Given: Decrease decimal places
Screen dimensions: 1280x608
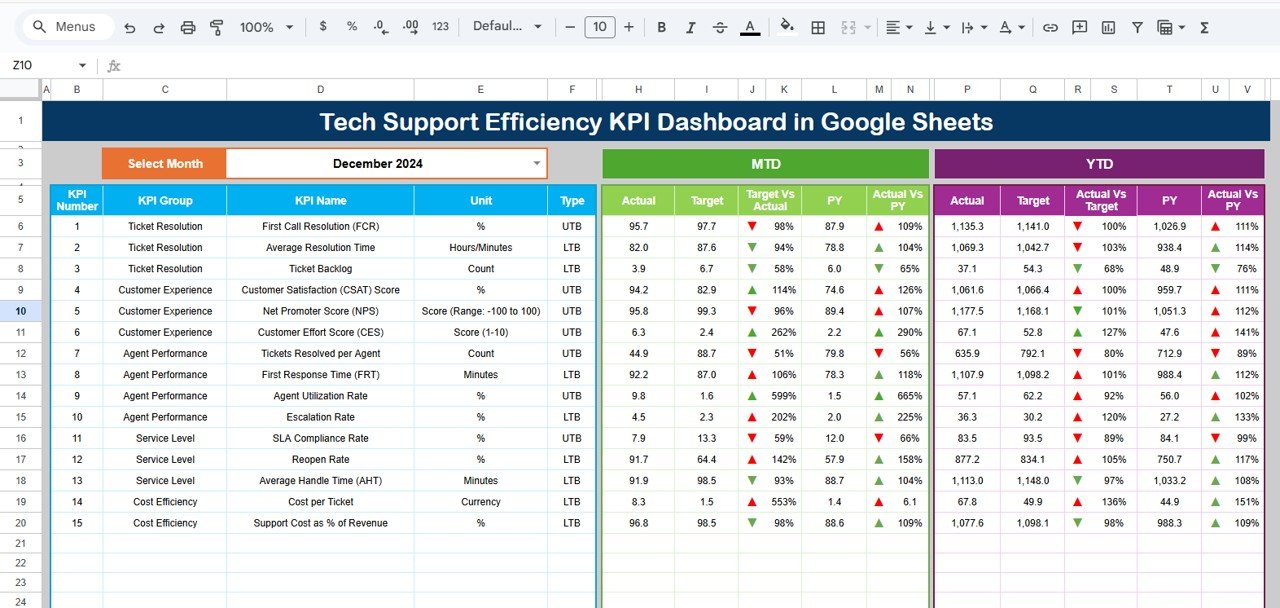Looking at the screenshot, I should pos(380,27).
